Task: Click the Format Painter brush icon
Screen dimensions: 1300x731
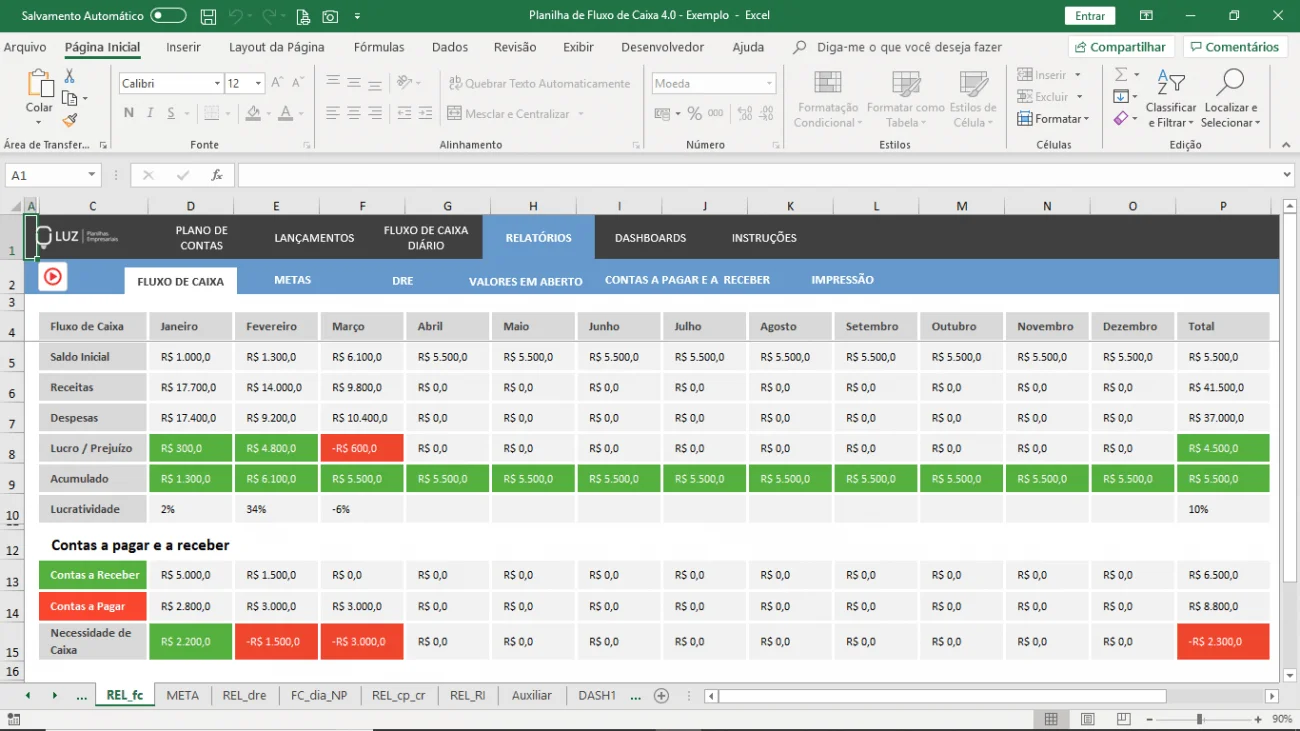Action: click(69, 120)
